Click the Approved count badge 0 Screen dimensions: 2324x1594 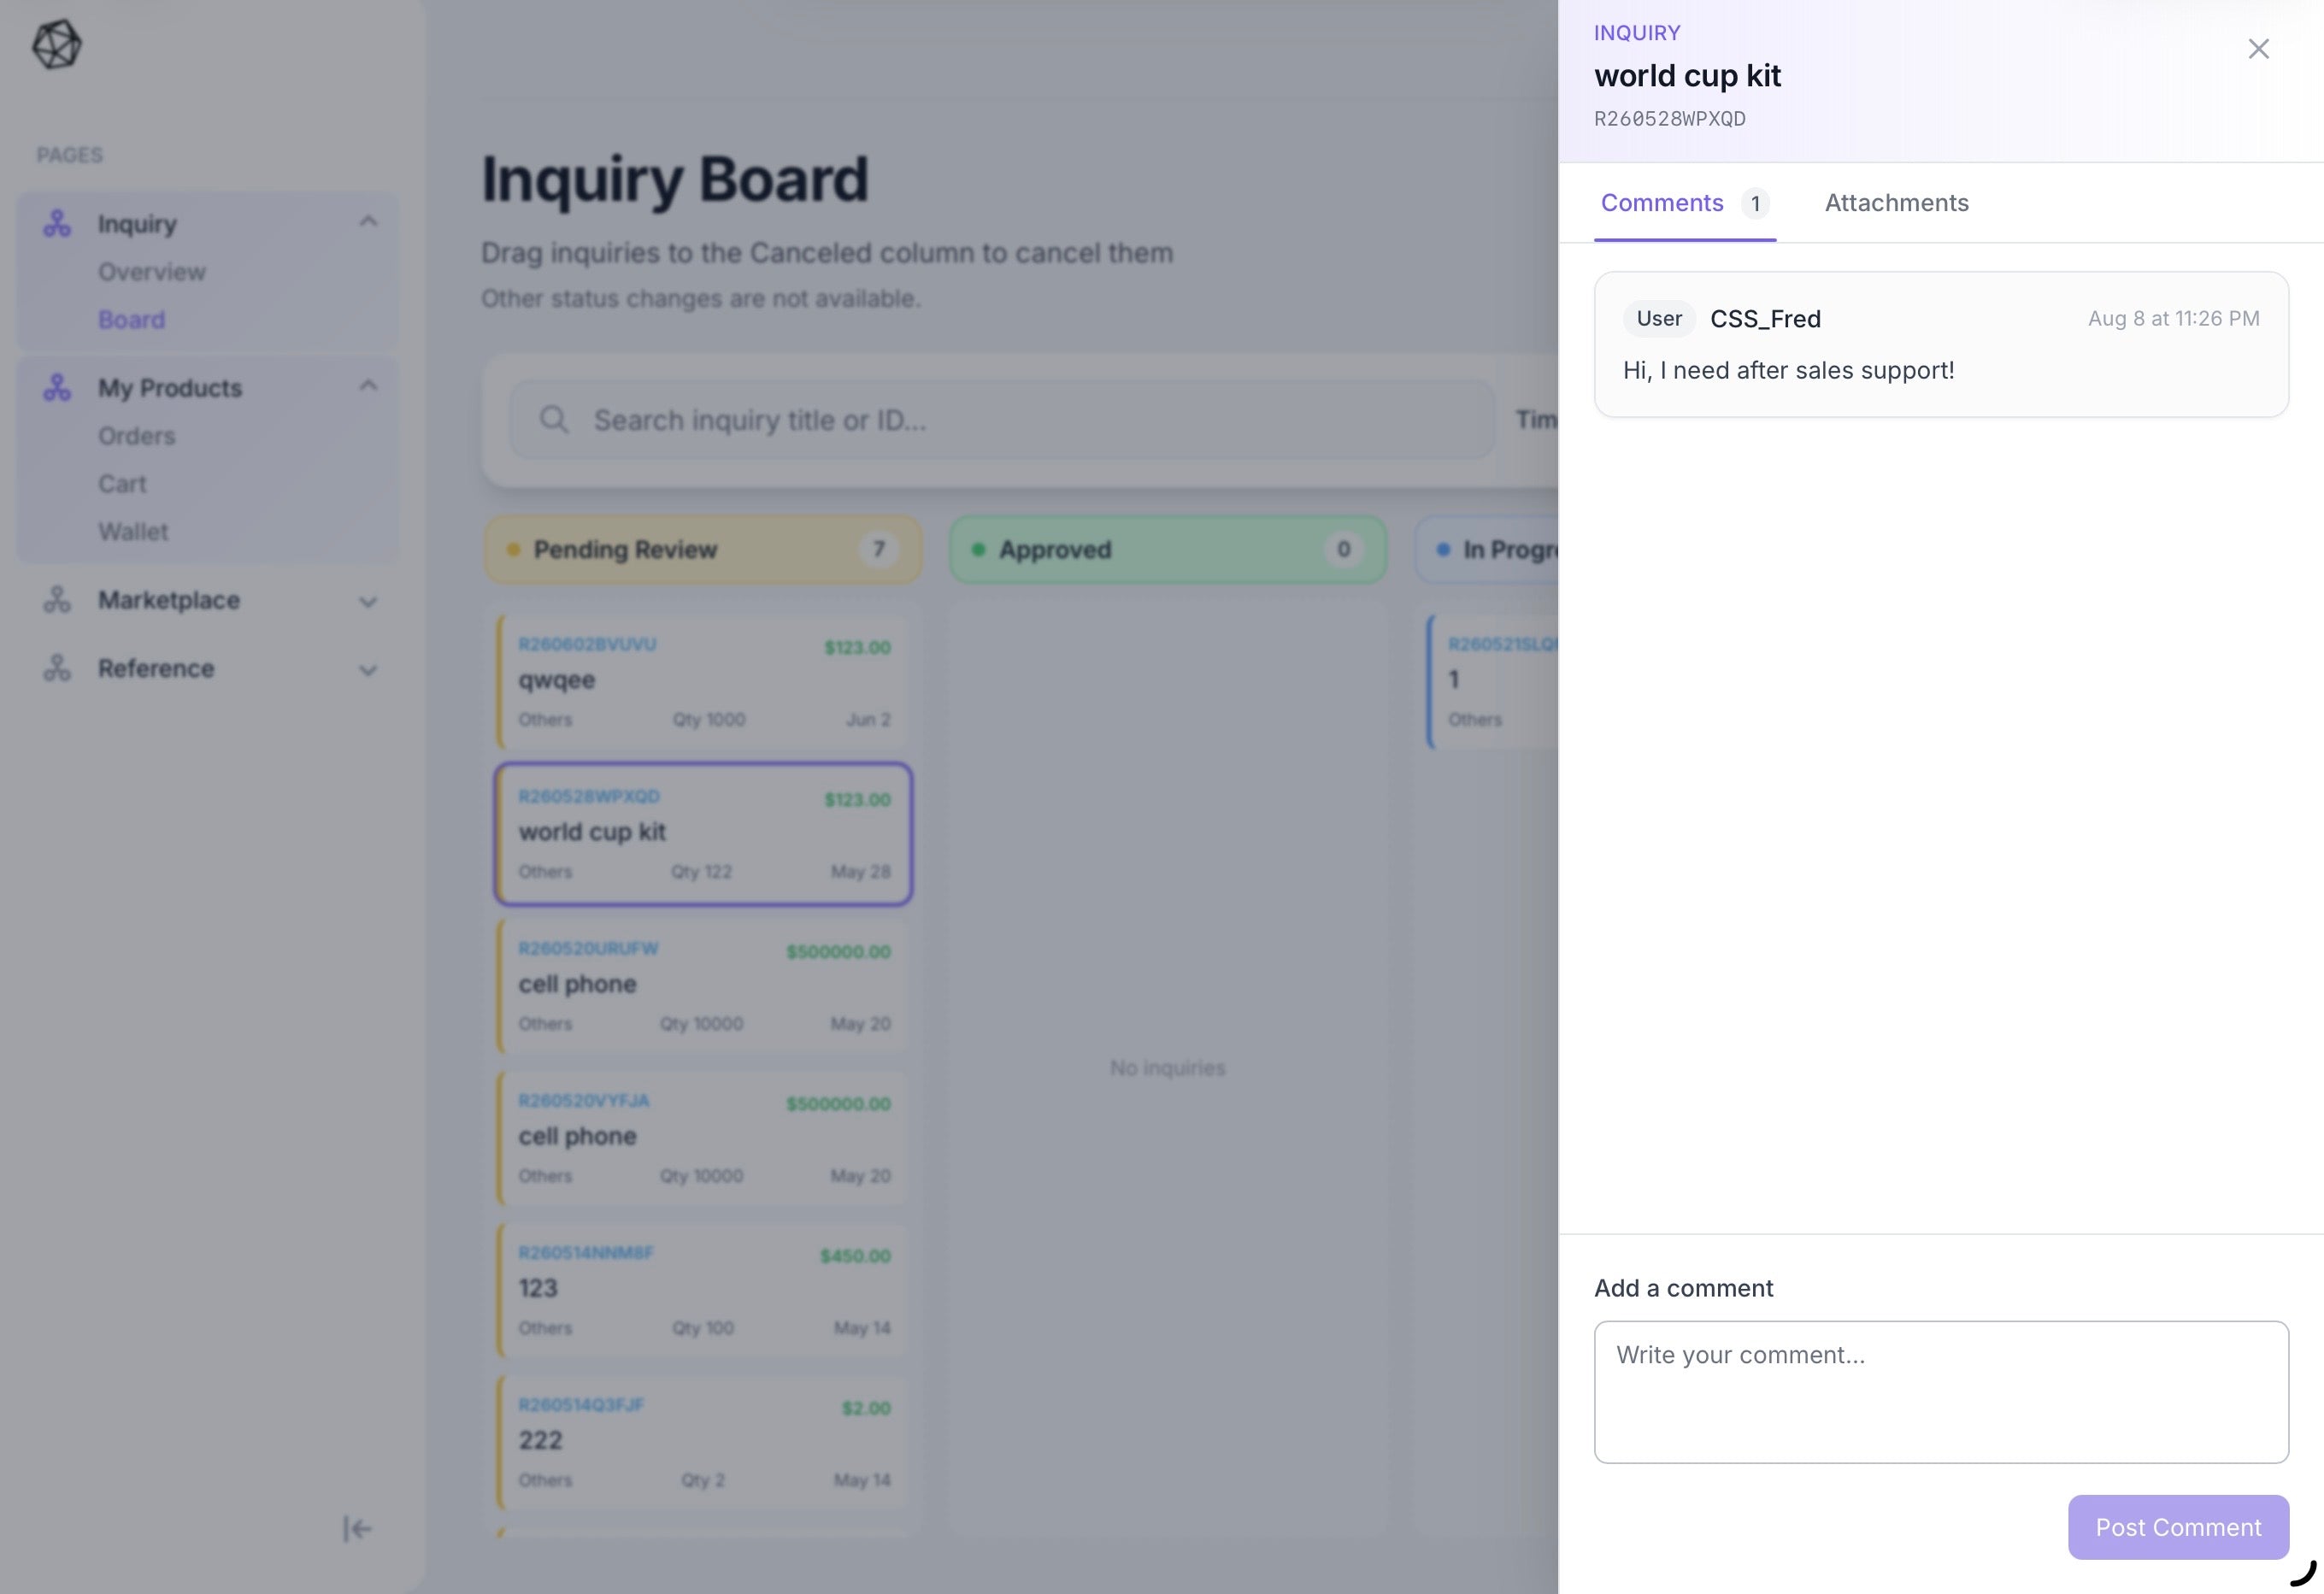pos(1343,549)
